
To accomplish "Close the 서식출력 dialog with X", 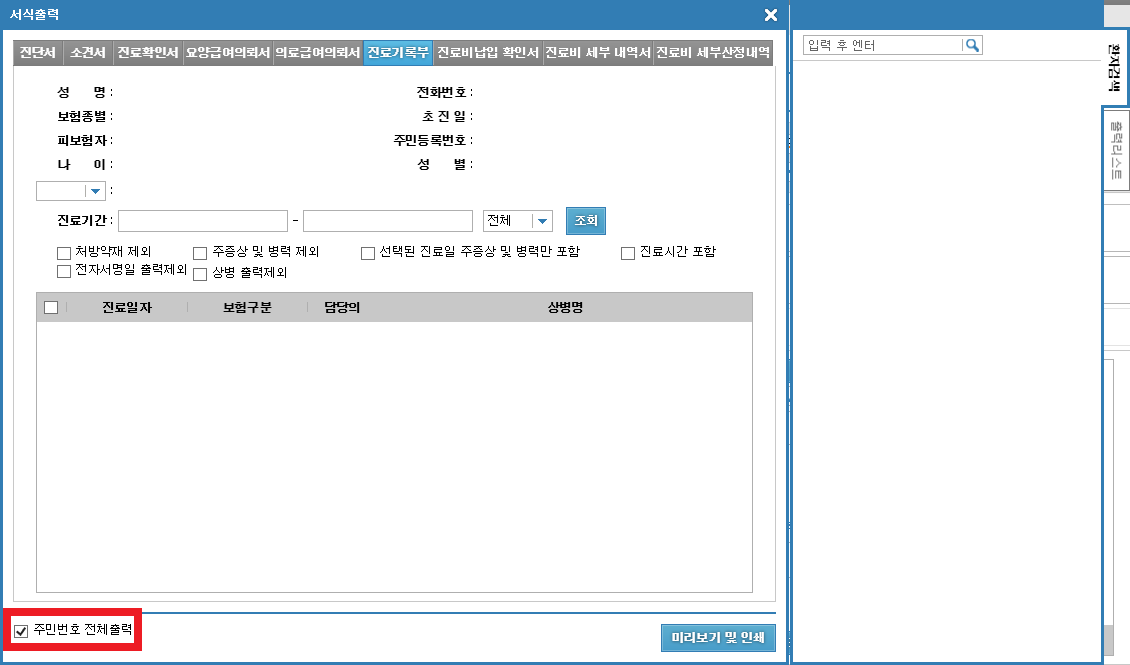I will (770, 15).
